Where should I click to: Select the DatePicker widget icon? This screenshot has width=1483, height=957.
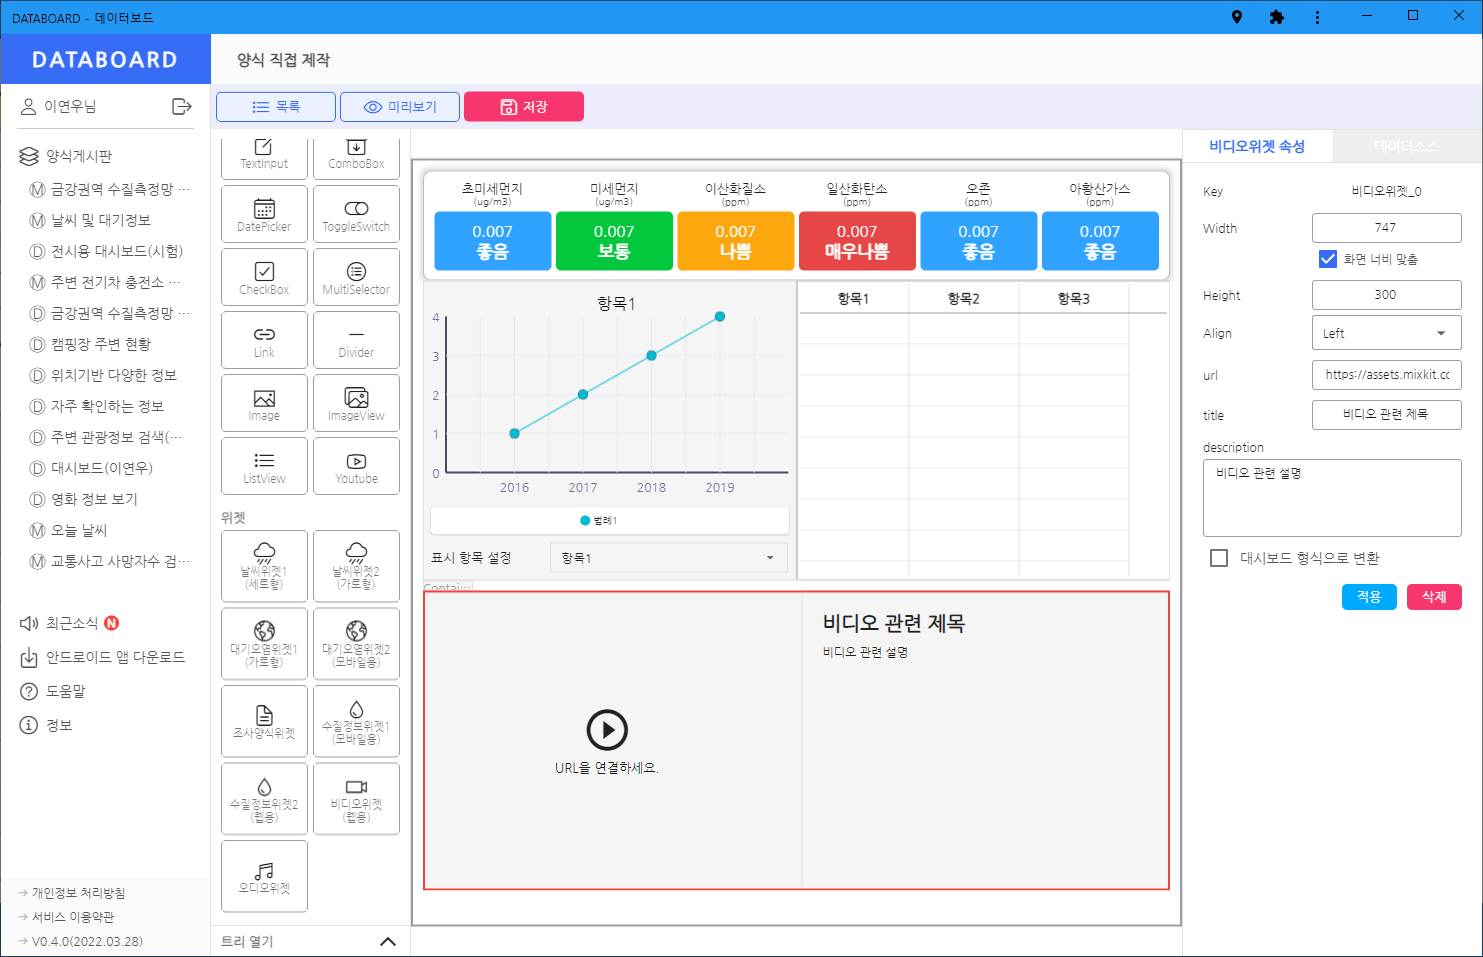click(264, 213)
